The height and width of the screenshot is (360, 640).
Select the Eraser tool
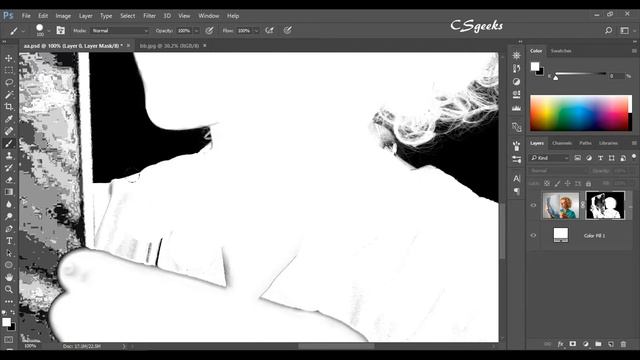pos(9,180)
